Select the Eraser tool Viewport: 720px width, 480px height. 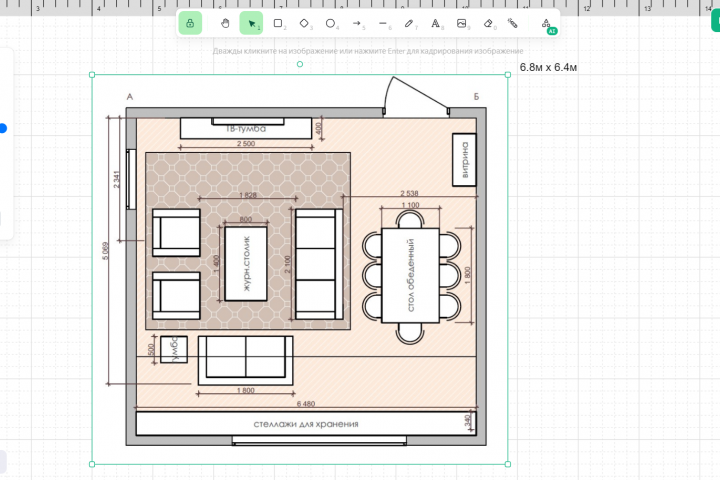pyautogui.click(x=488, y=23)
